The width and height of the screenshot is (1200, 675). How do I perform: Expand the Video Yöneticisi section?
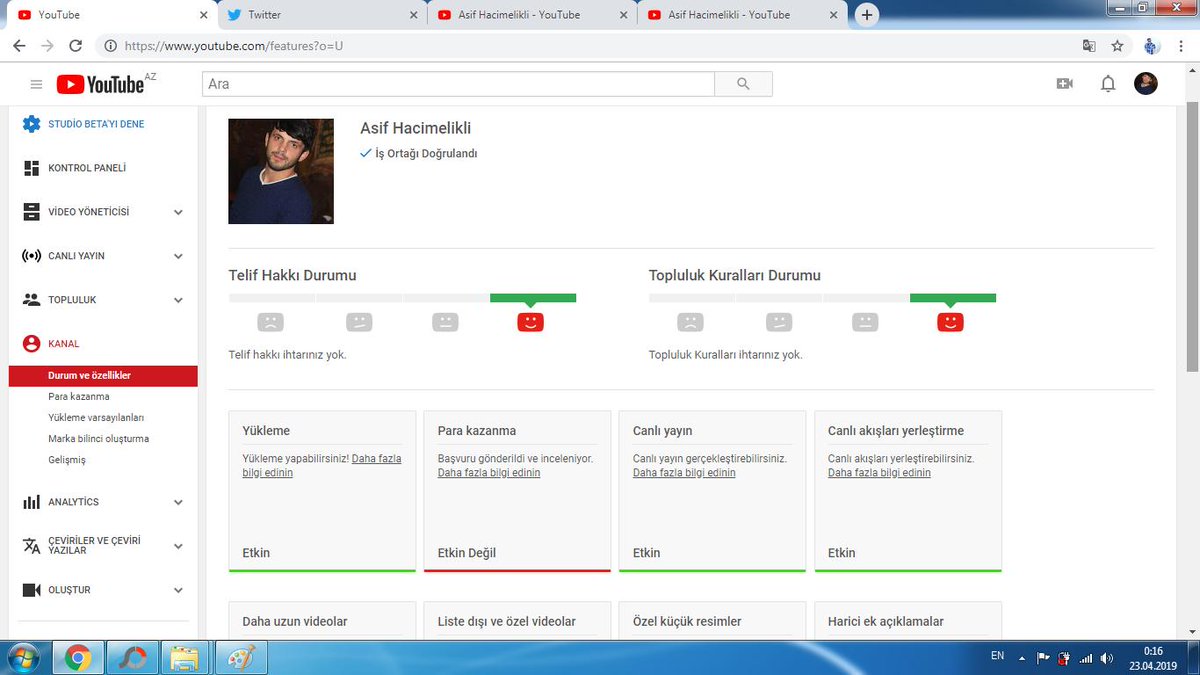[178, 212]
